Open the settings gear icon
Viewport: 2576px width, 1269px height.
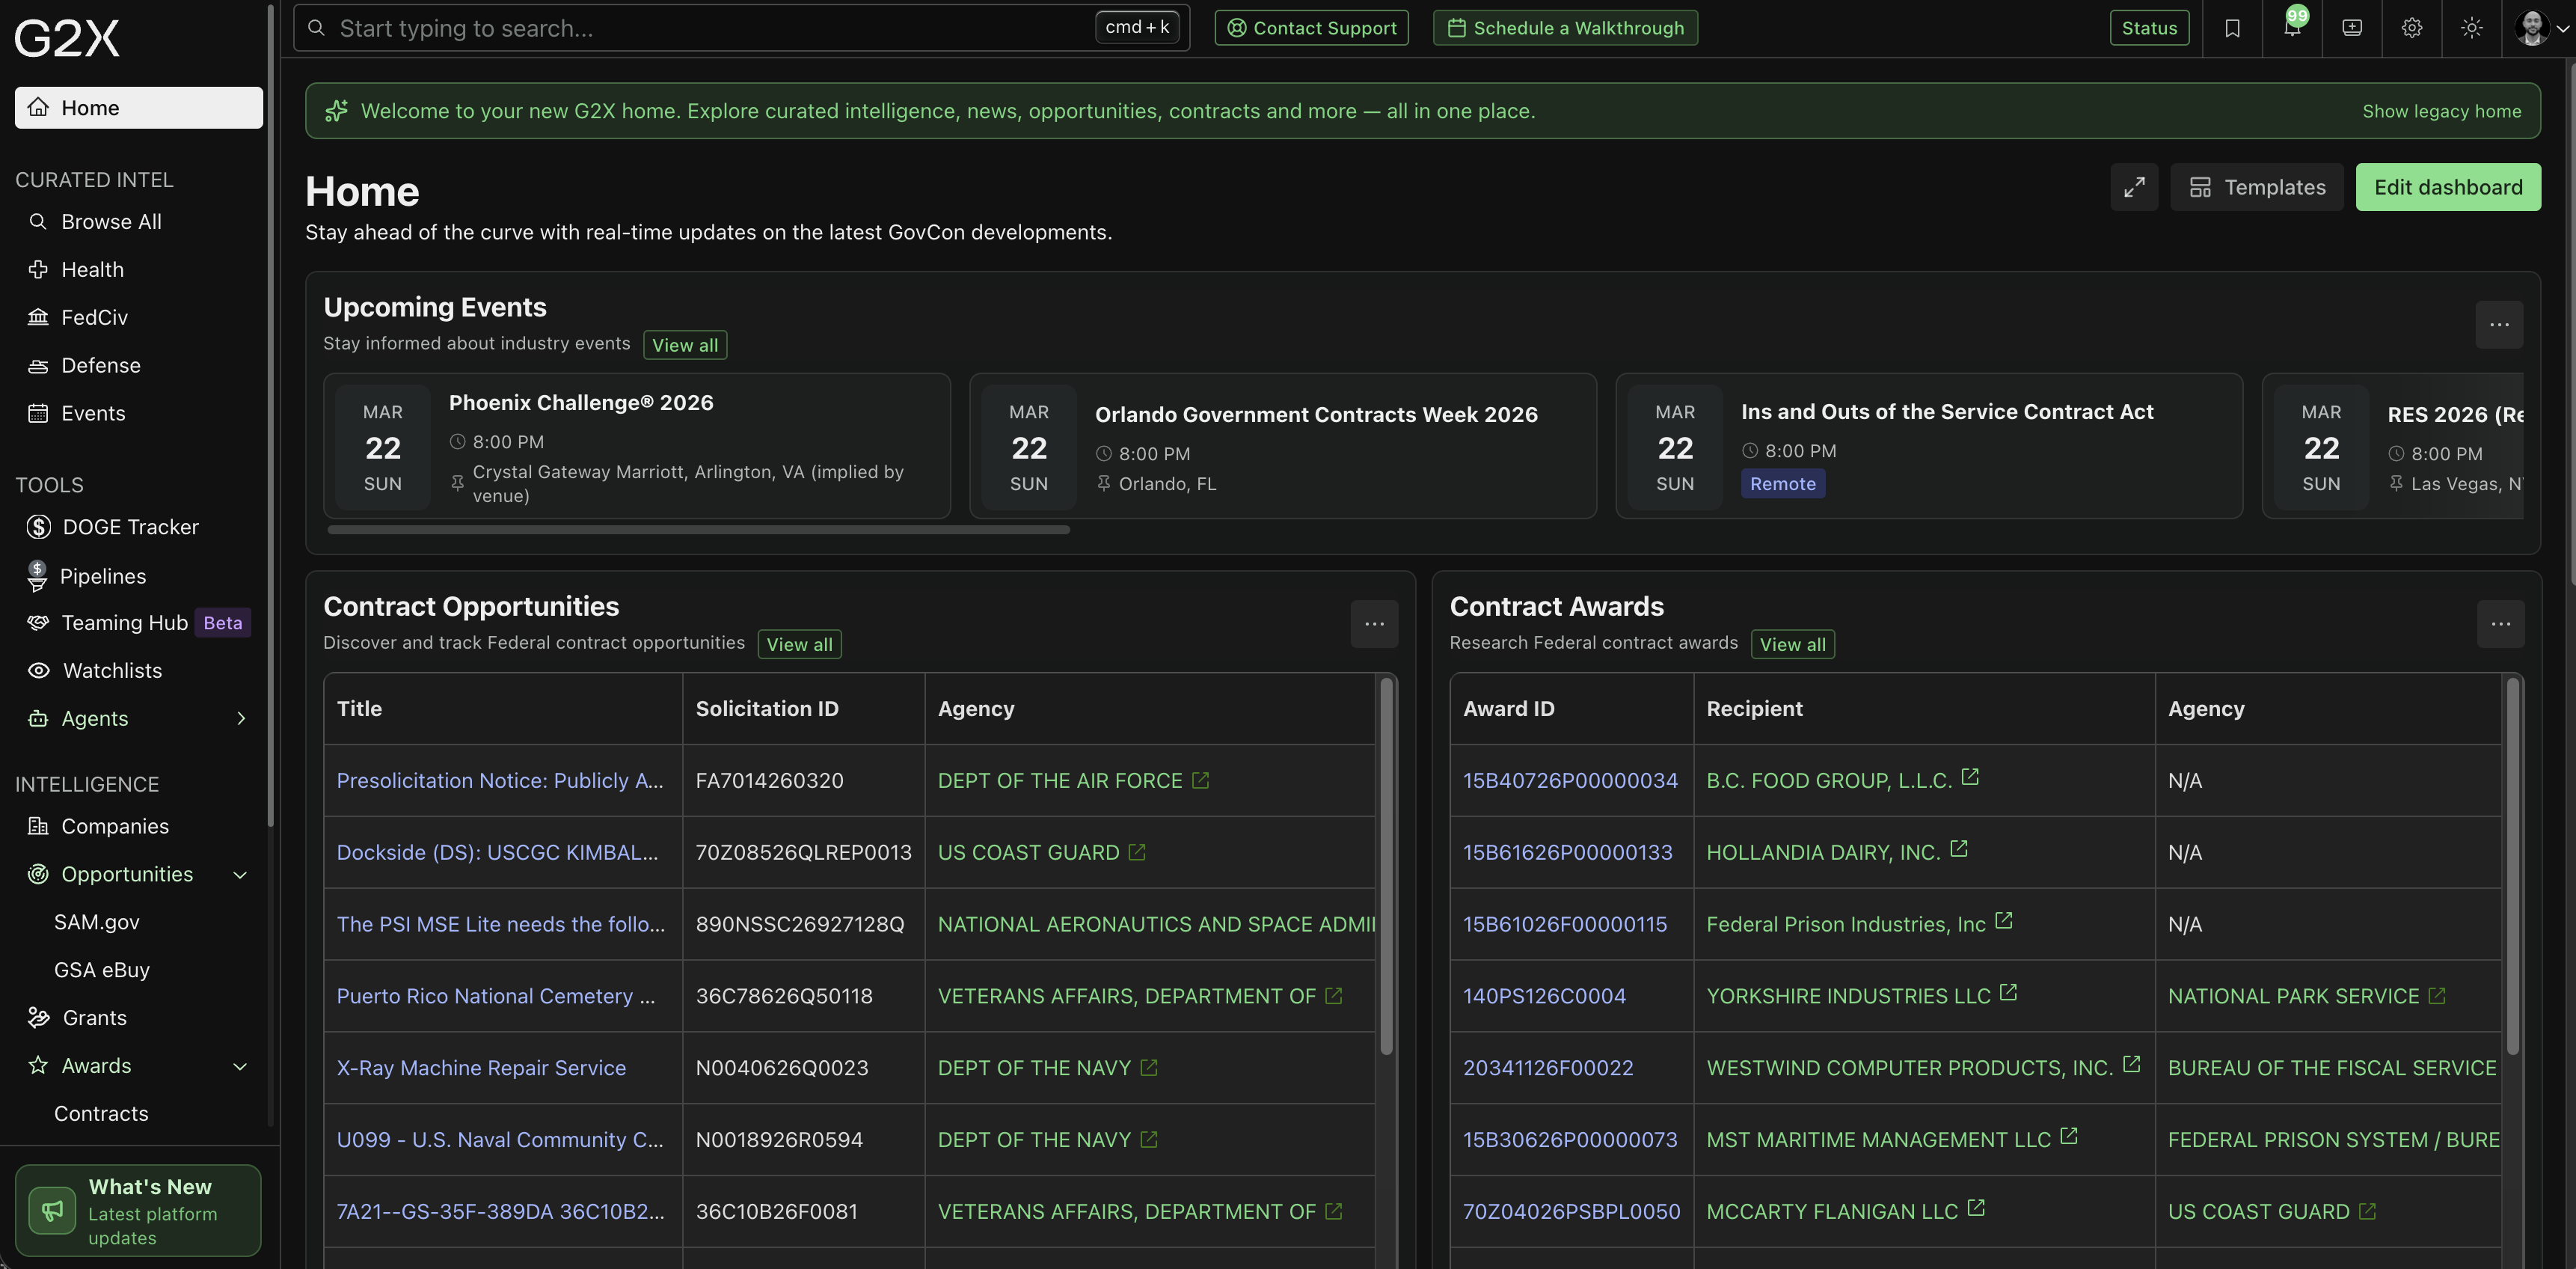click(x=2412, y=28)
